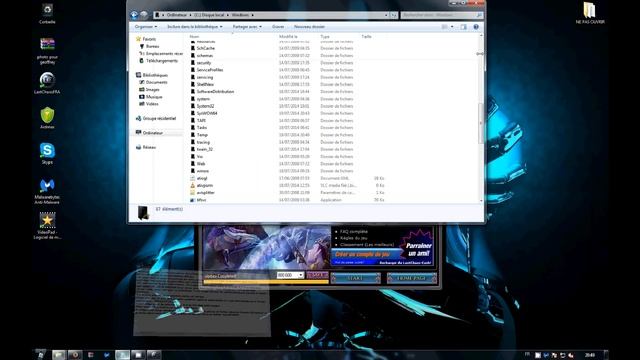Screen dimensions: 640x360
Task: Select the Temp folder
Action: coord(202,135)
